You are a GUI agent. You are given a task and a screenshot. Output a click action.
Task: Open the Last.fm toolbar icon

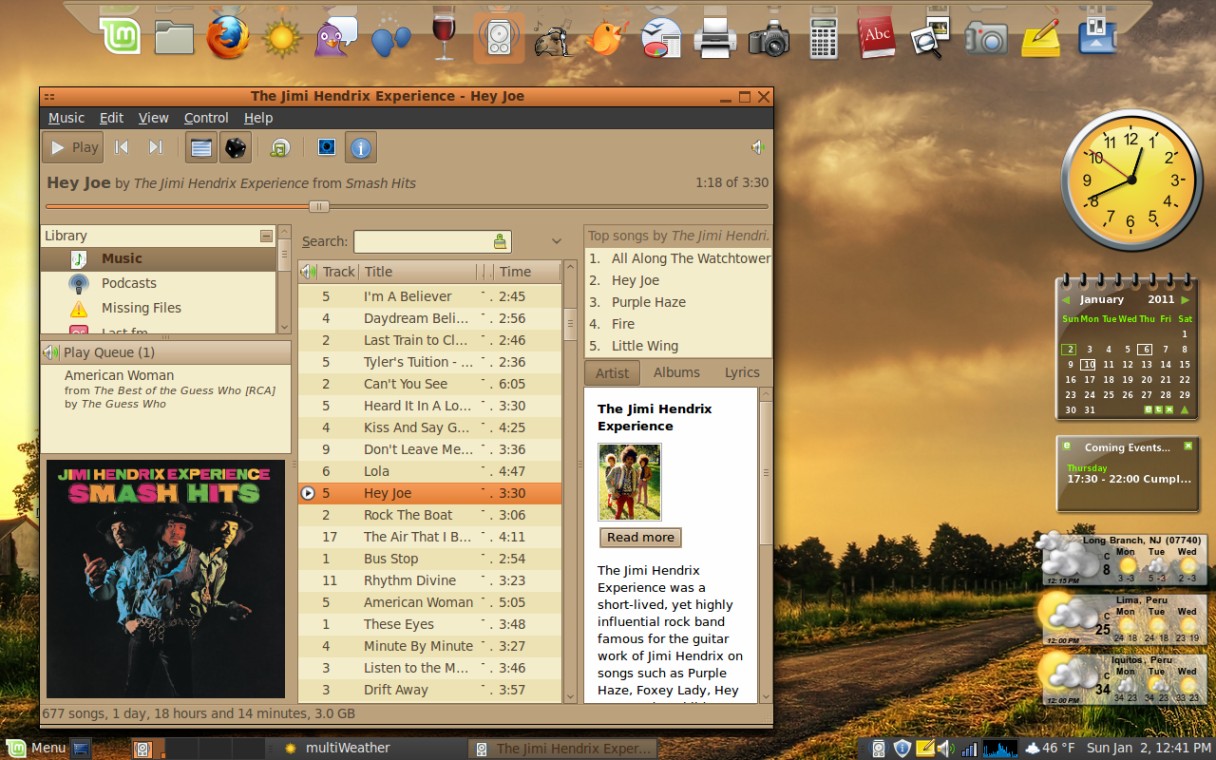280,148
